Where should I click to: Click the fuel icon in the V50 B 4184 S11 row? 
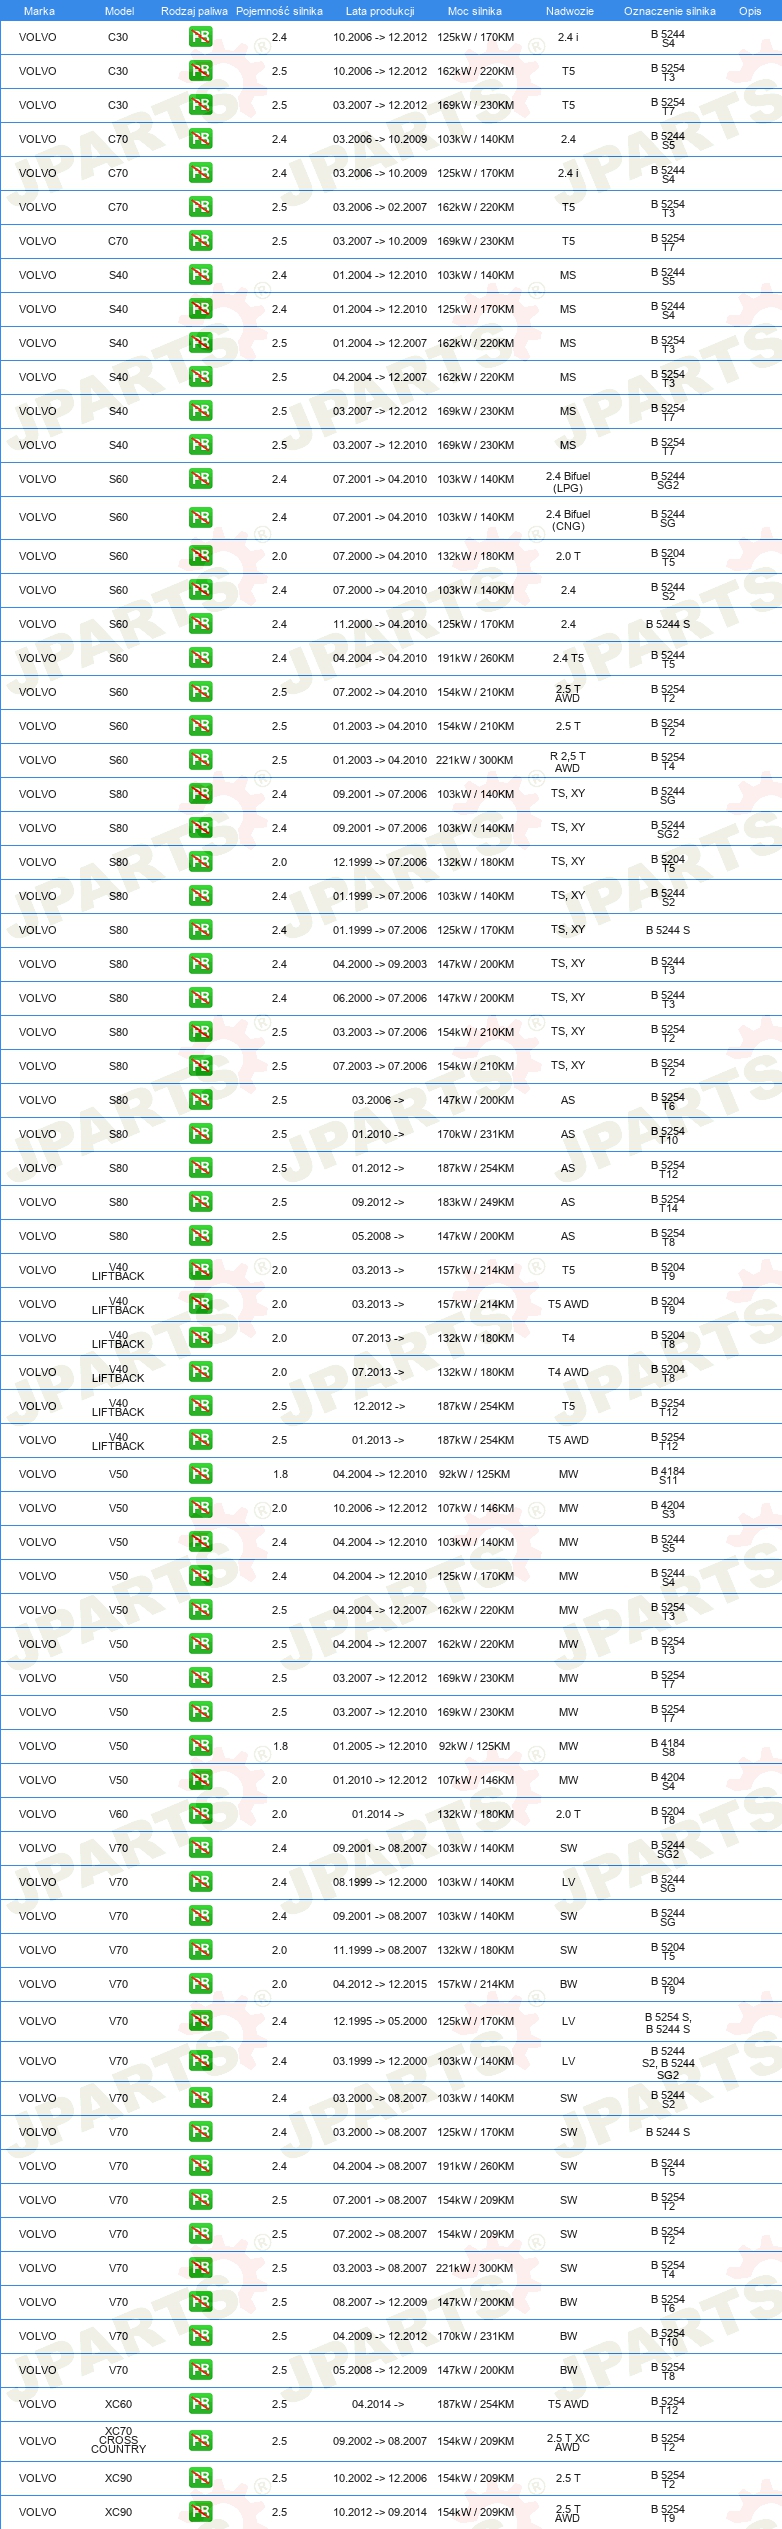(200, 1474)
